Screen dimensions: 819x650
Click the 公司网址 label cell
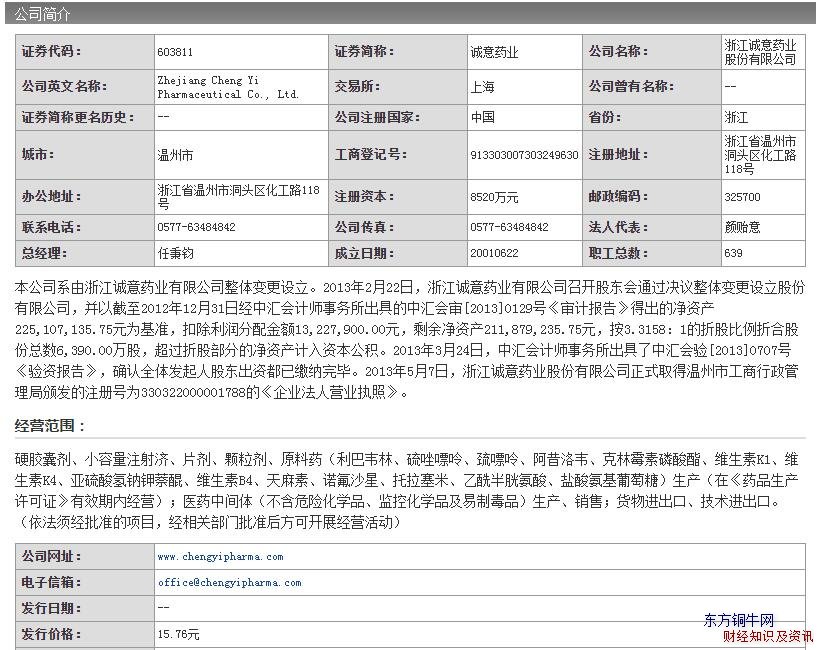pos(85,556)
